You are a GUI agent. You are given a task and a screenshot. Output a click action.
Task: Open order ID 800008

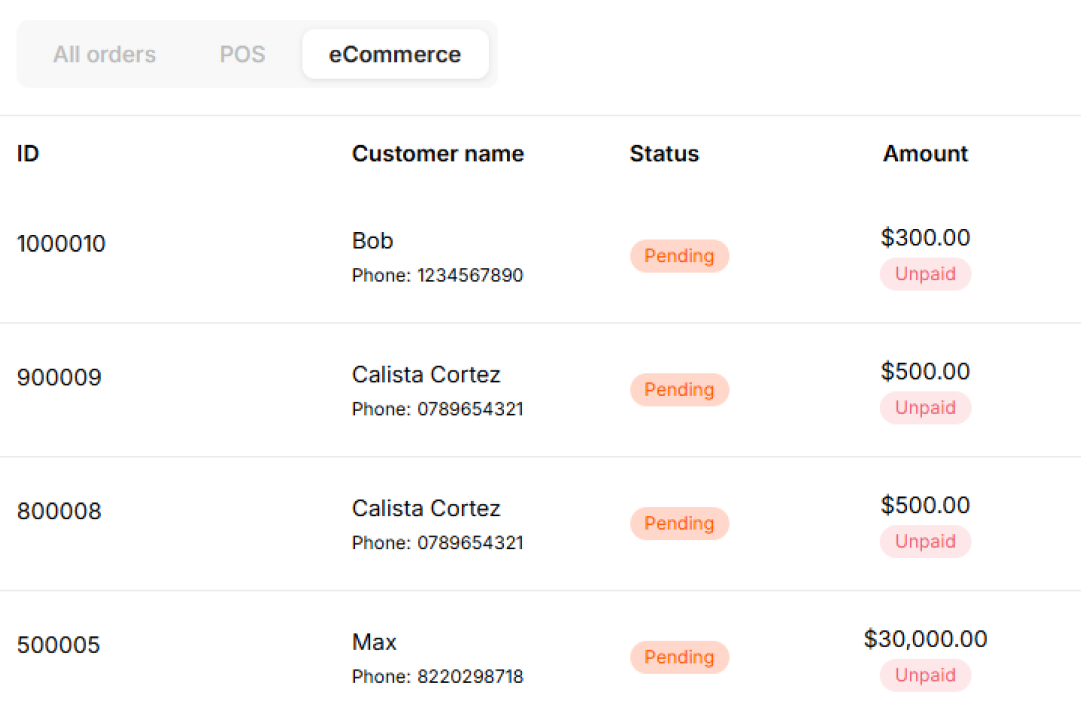click(59, 511)
